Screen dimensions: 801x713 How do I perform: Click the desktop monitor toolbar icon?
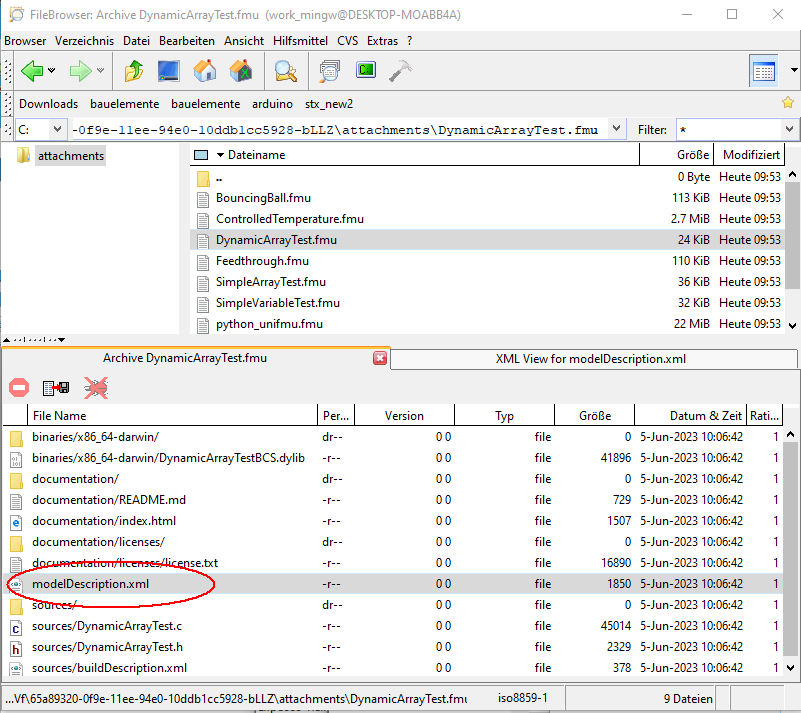pyautogui.click(x=169, y=71)
